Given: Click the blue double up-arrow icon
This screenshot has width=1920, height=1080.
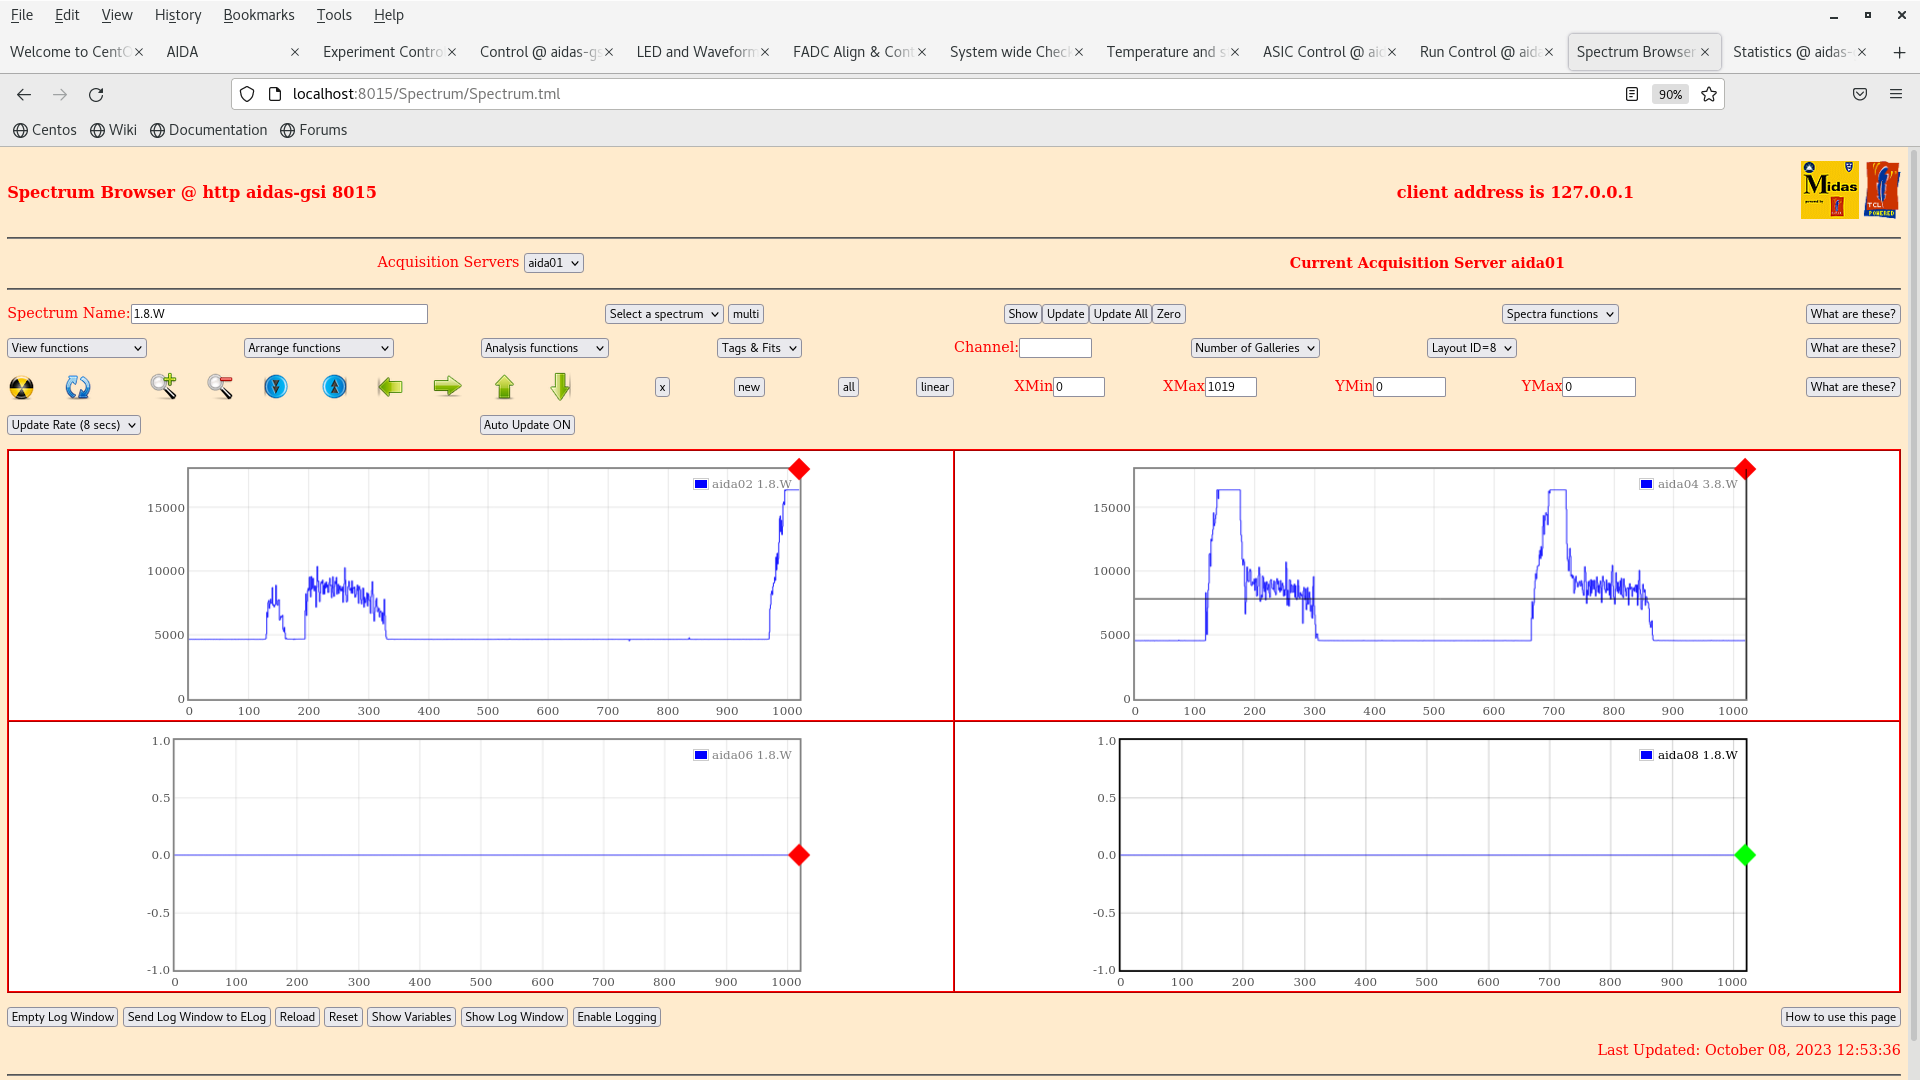Looking at the screenshot, I should [334, 386].
